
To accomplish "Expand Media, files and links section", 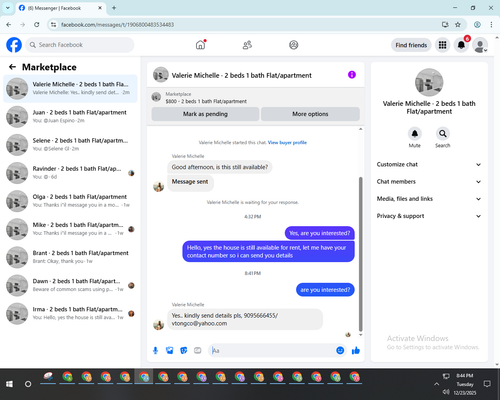I will coord(429,199).
